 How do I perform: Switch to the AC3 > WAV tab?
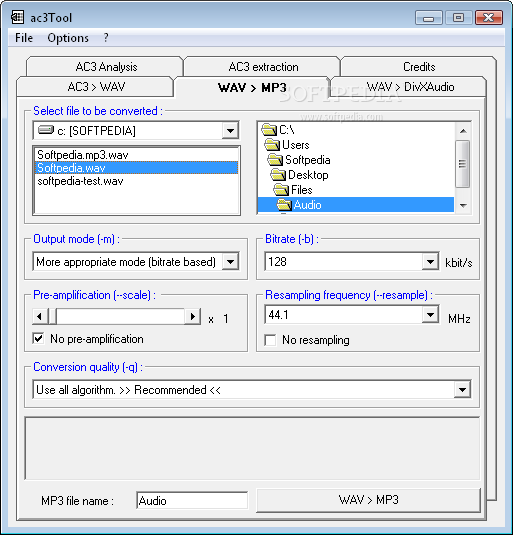[x=95, y=87]
